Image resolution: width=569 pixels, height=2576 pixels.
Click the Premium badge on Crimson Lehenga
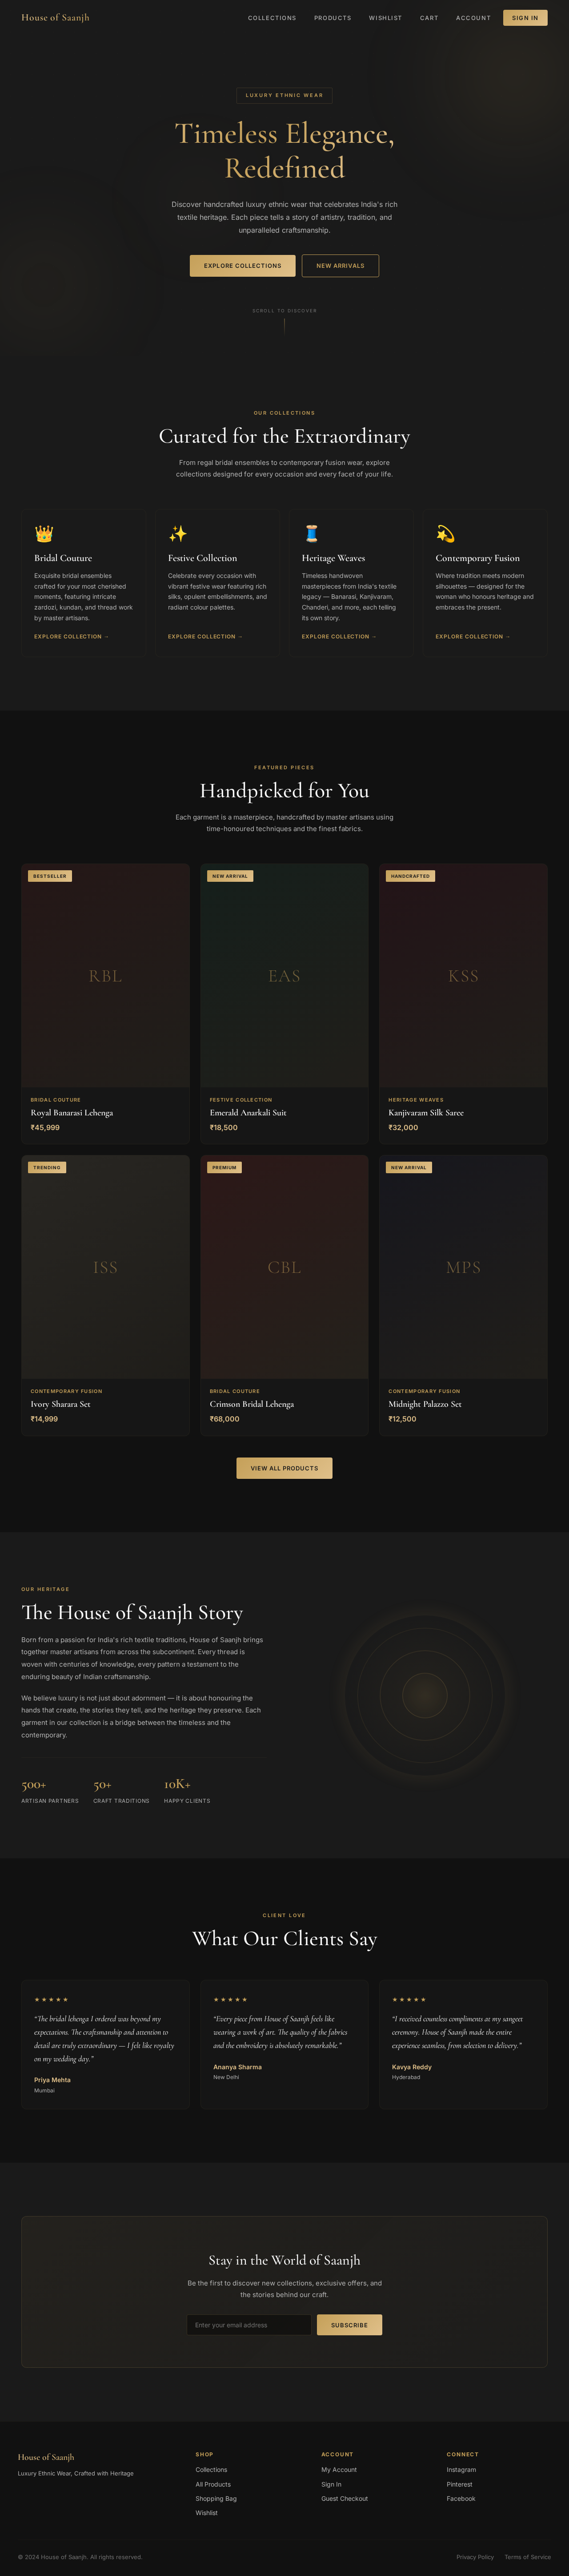(224, 1167)
